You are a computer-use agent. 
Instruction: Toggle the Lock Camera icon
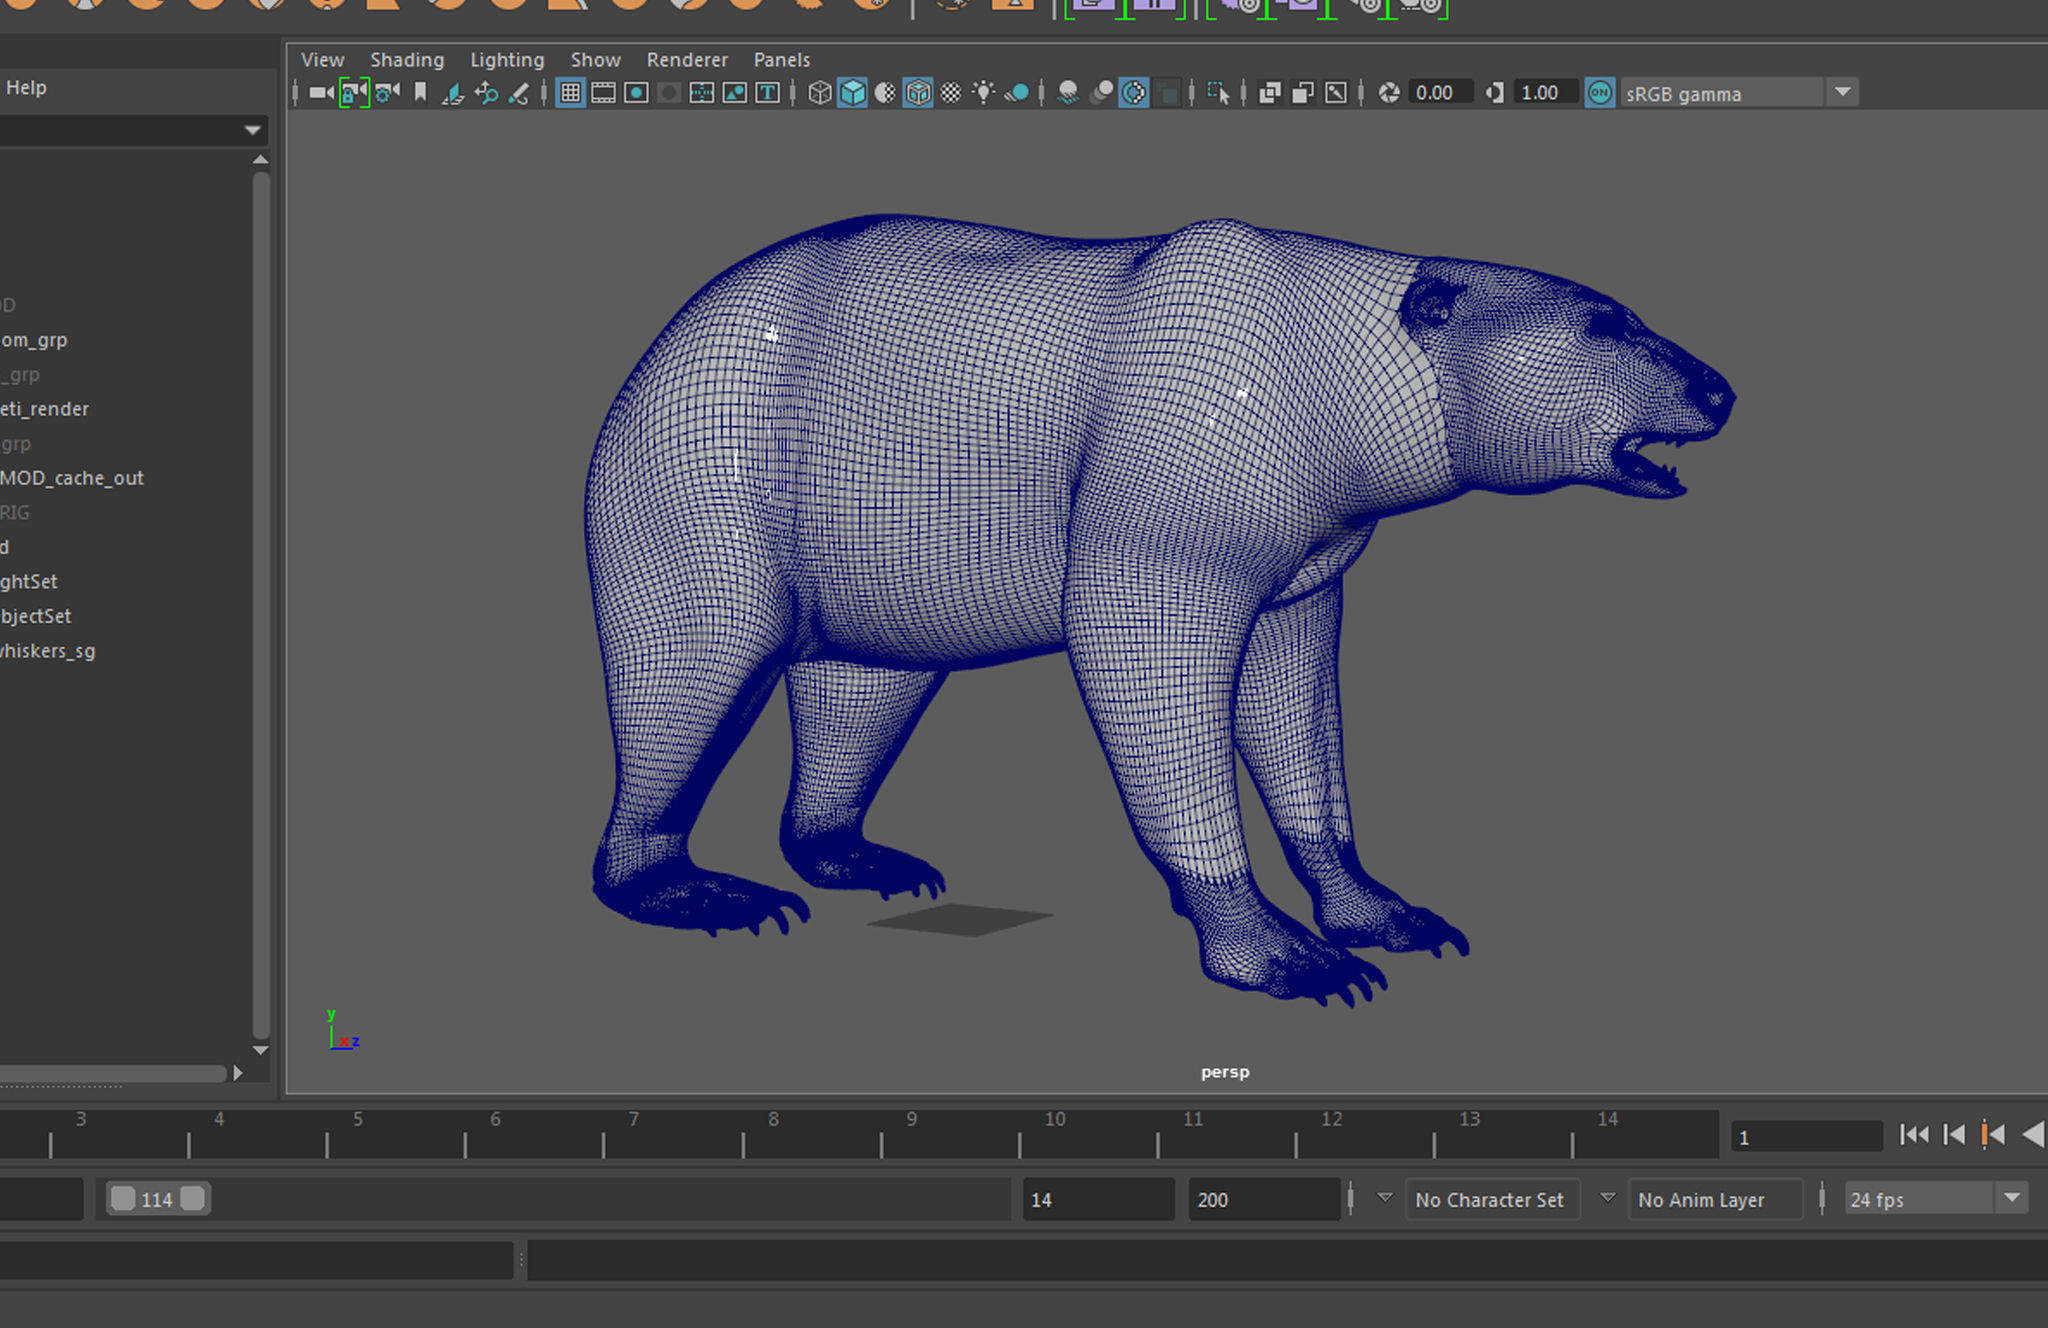click(354, 93)
